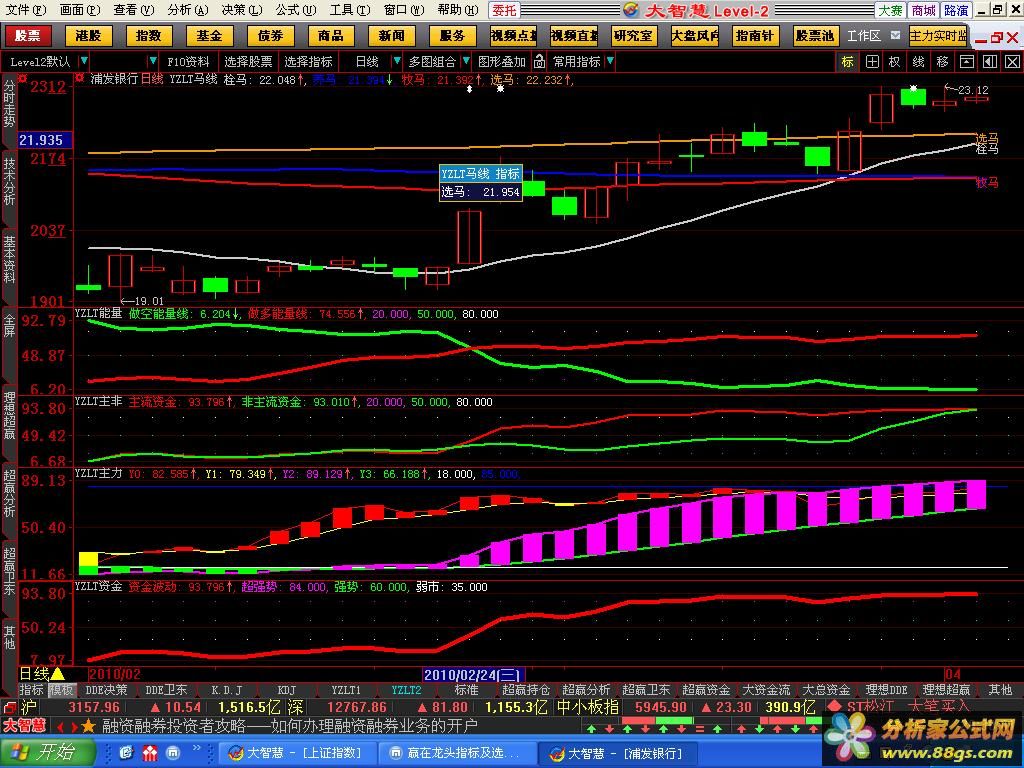Select the 港股 toolbar button

pyautogui.click(x=88, y=36)
